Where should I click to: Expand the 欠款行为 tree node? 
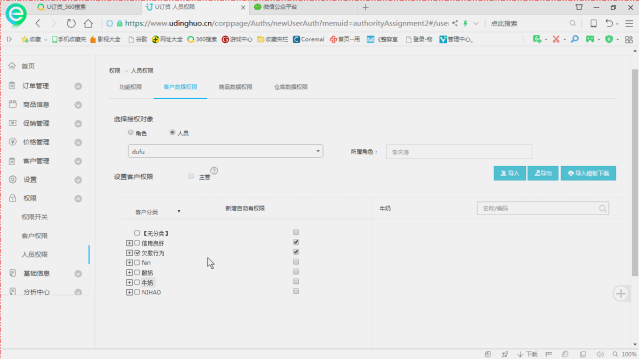tap(129, 253)
